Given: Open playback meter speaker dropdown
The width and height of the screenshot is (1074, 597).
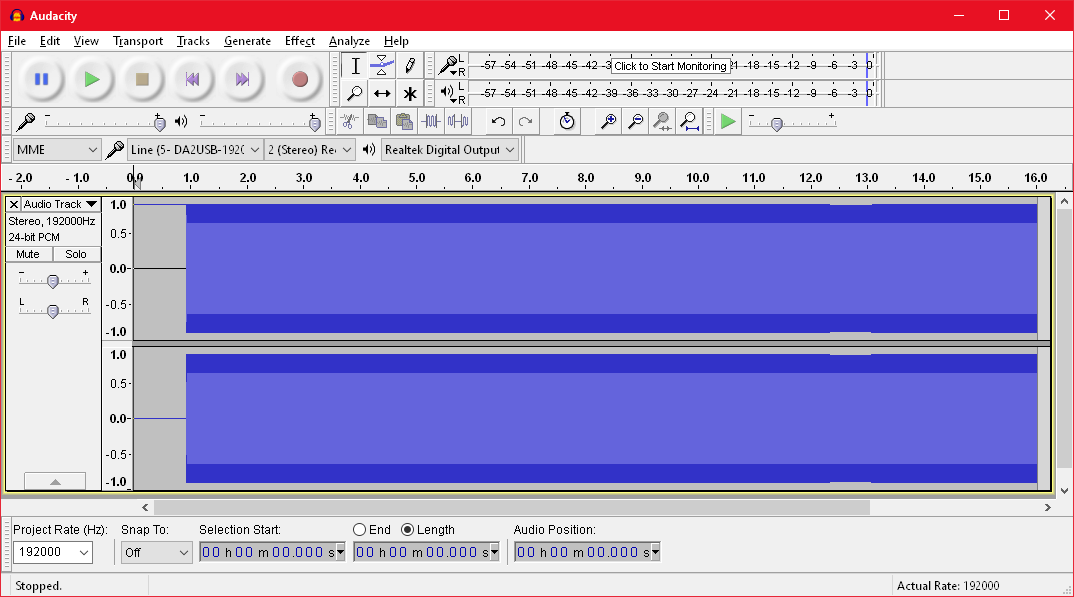Looking at the screenshot, I should pos(449,93).
